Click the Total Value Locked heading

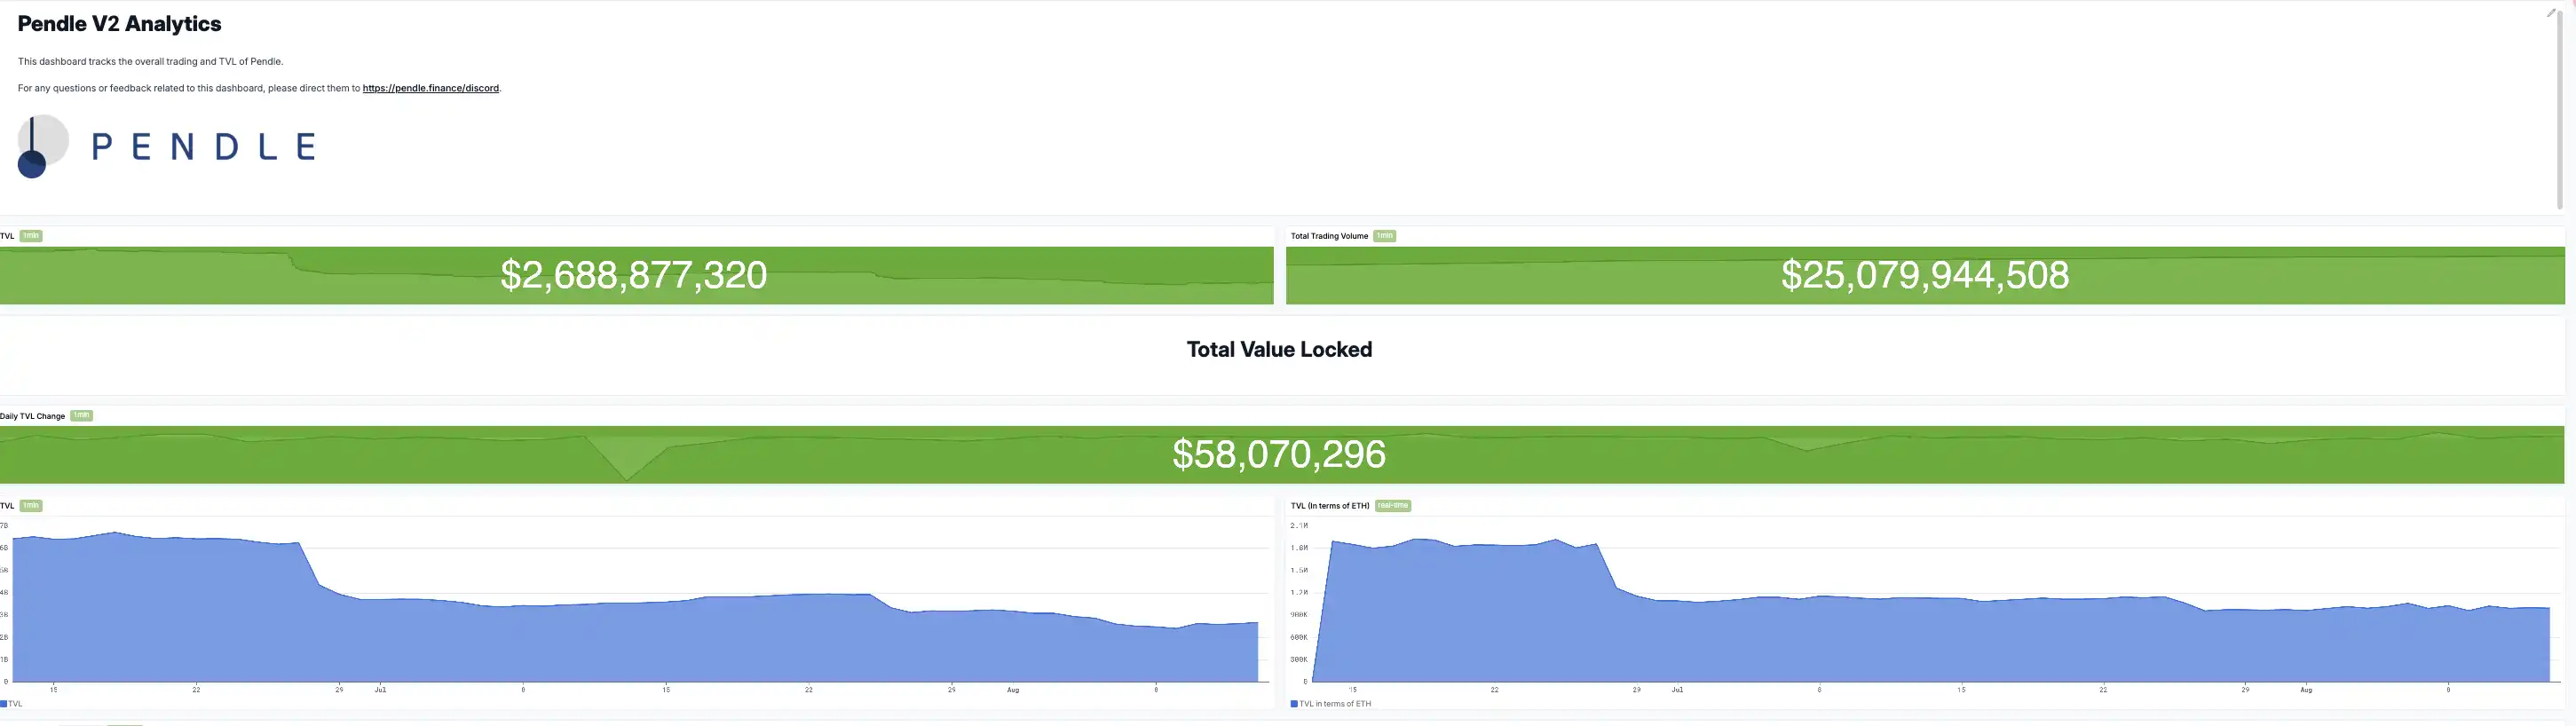point(1278,350)
